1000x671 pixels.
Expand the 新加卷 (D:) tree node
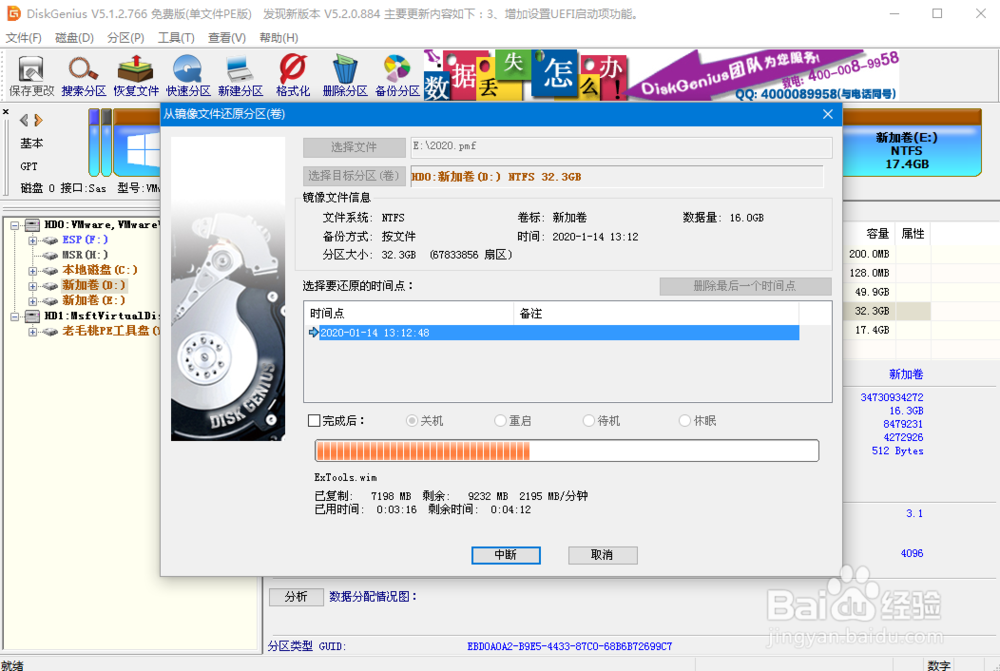32,286
